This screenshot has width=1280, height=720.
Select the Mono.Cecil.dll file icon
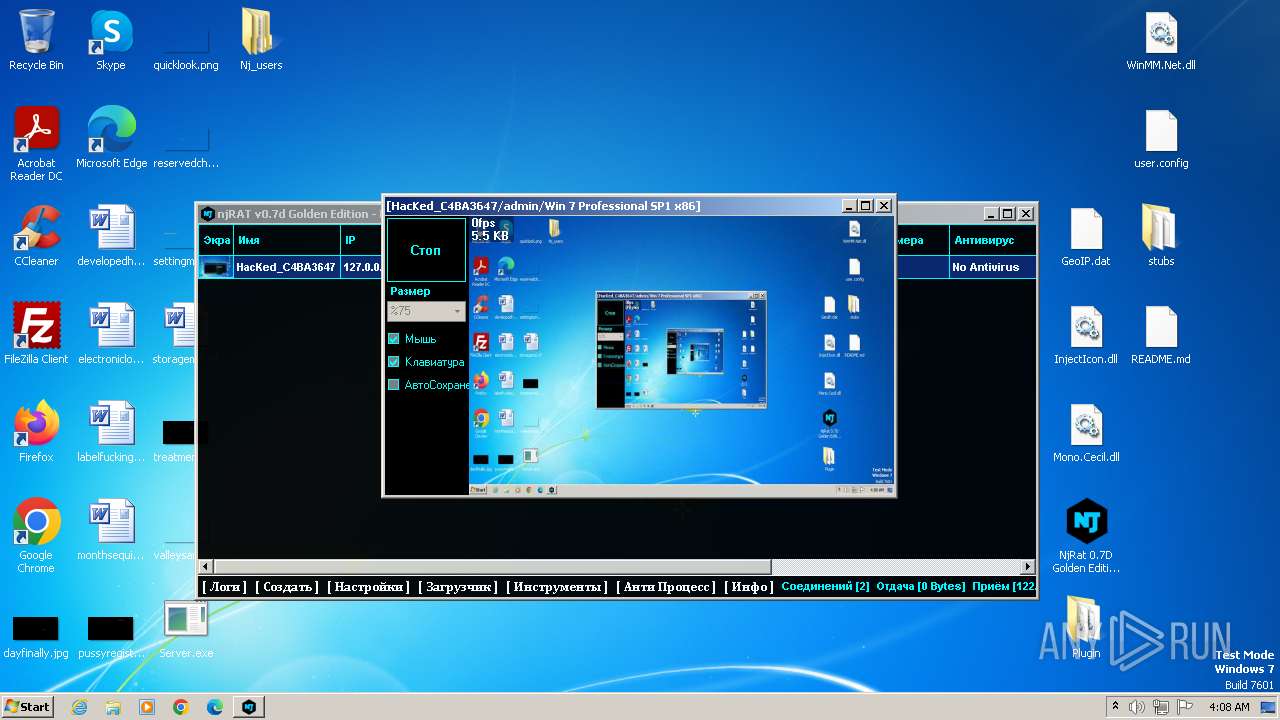pyautogui.click(x=1086, y=433)
